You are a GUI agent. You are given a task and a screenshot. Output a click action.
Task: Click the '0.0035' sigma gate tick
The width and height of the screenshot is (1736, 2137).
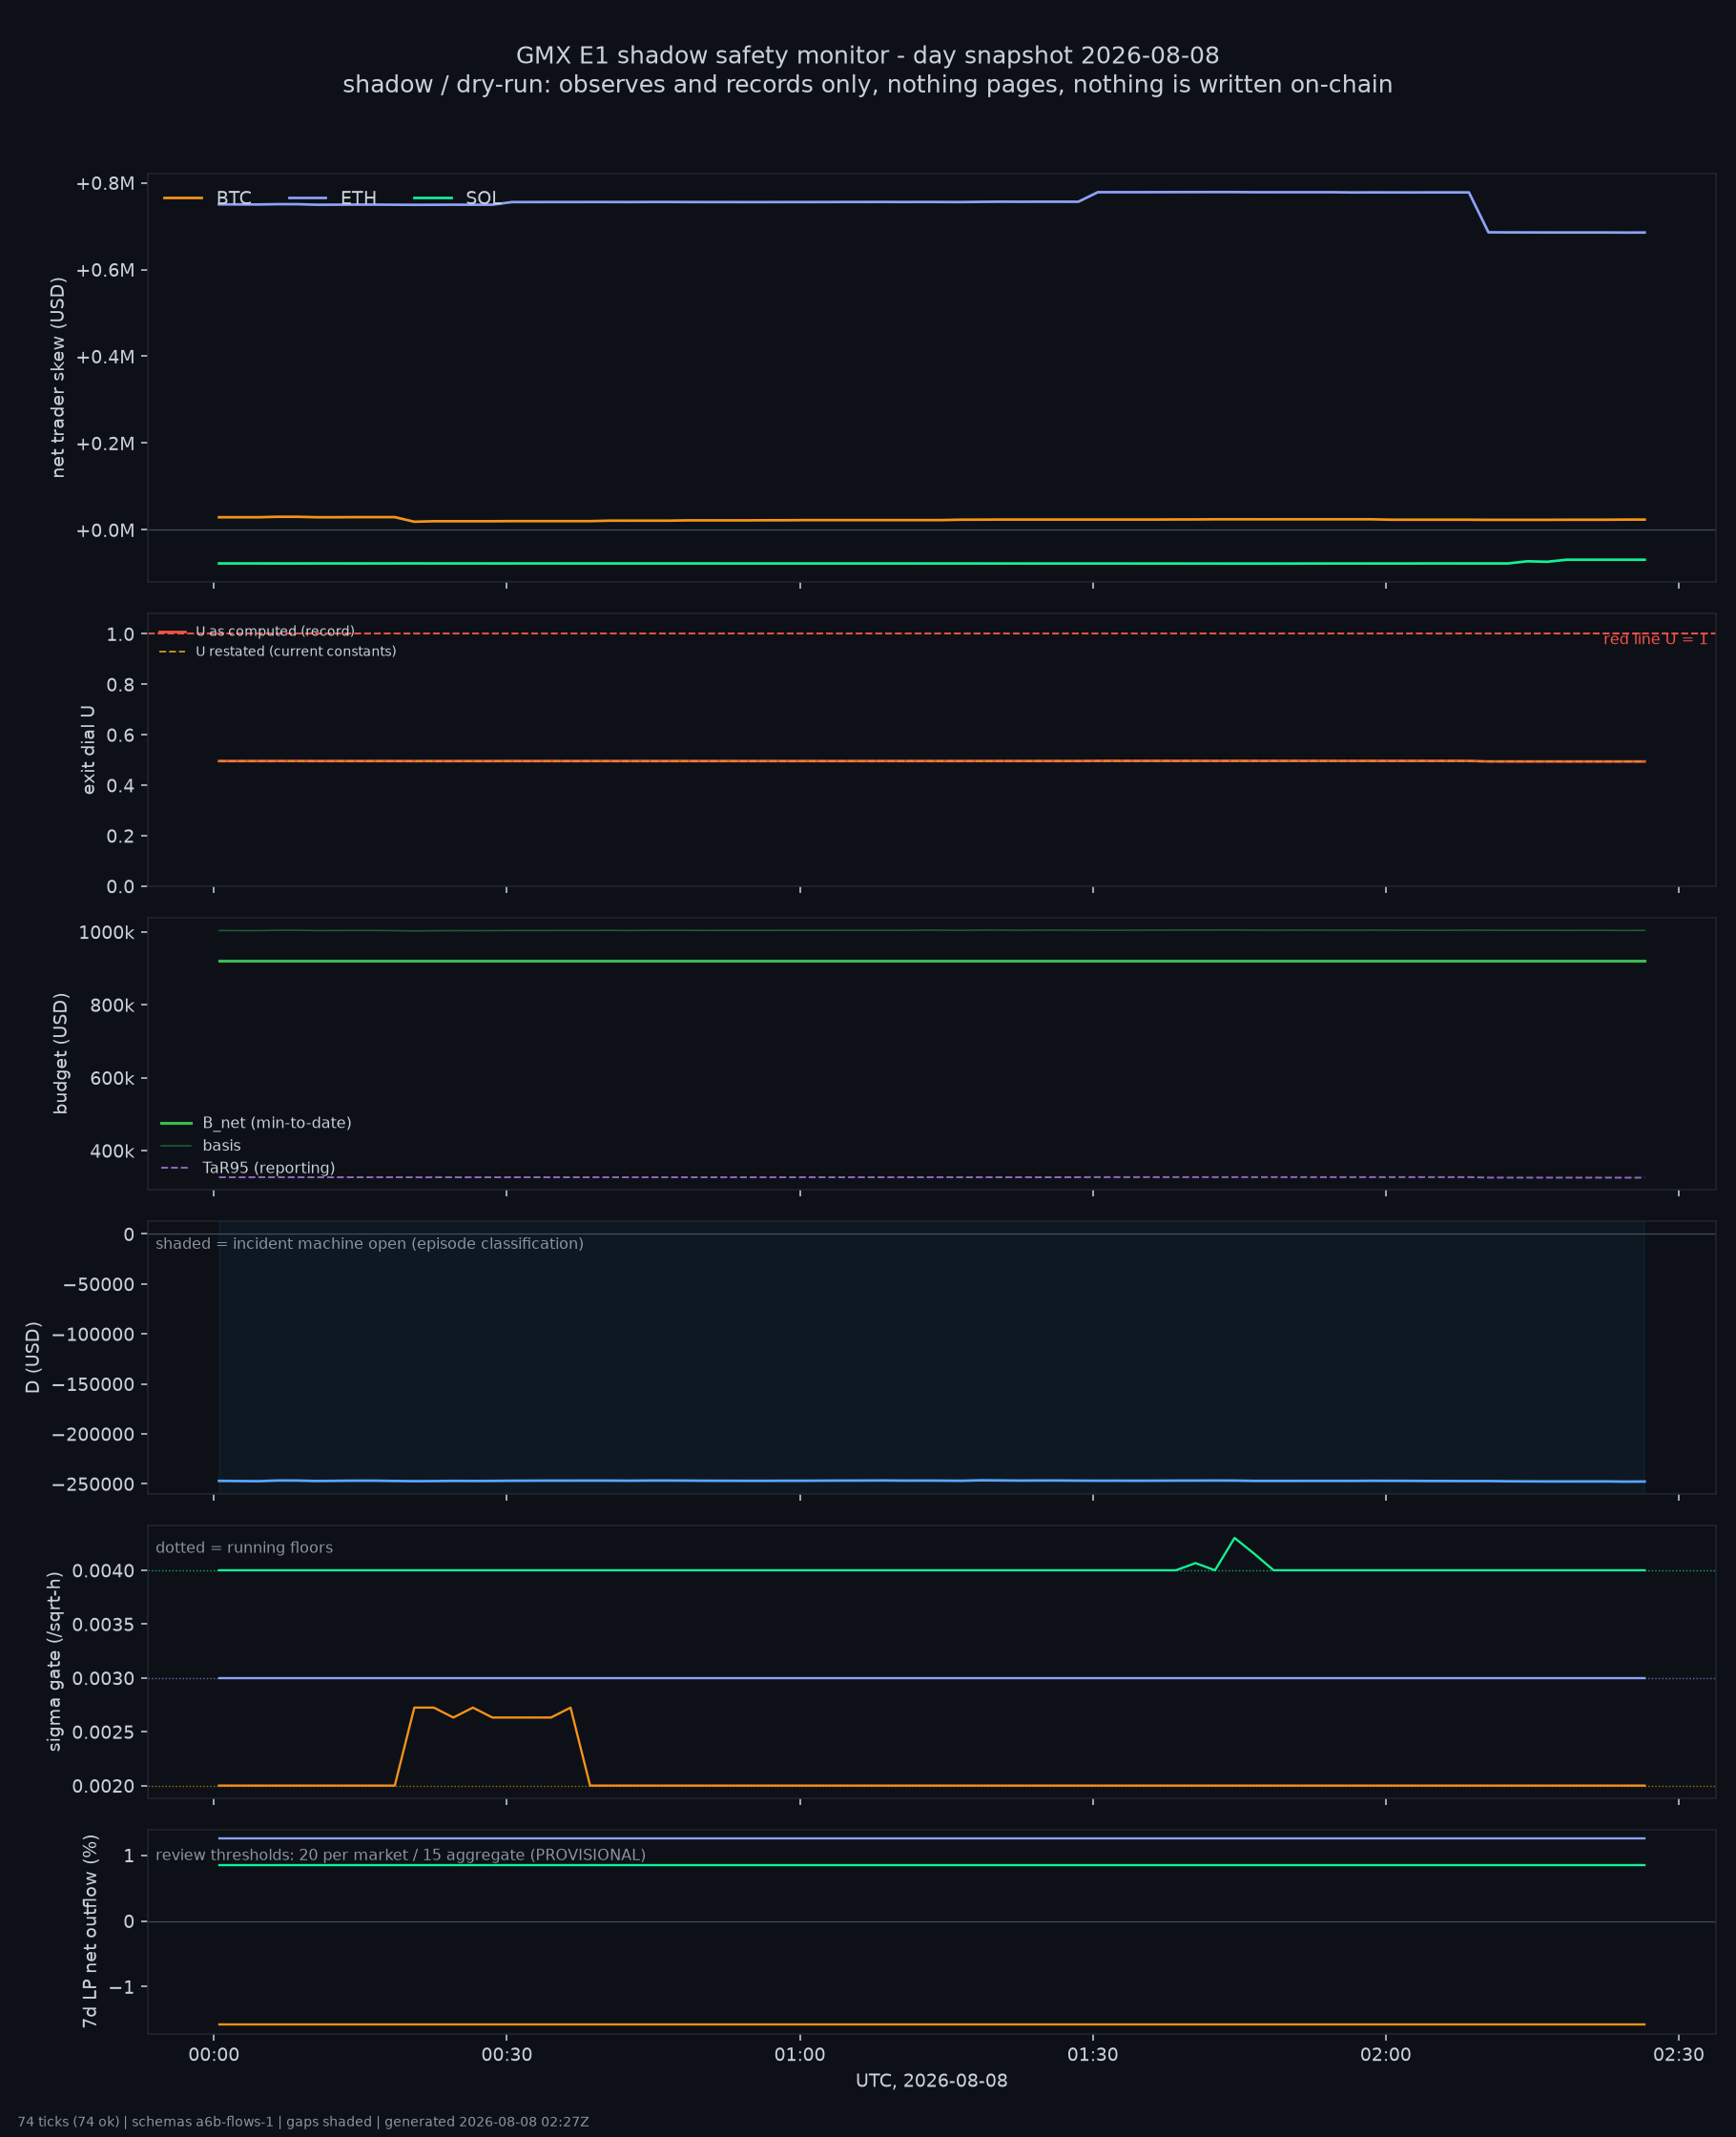103,1625
